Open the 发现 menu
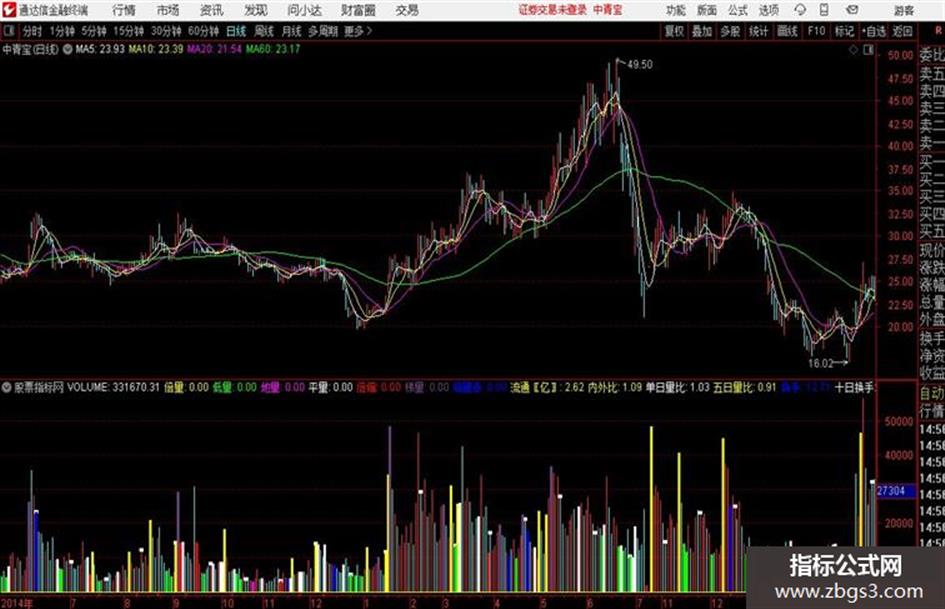The width and height of the screenshot is (945, 609). click(x=255, y=10)
